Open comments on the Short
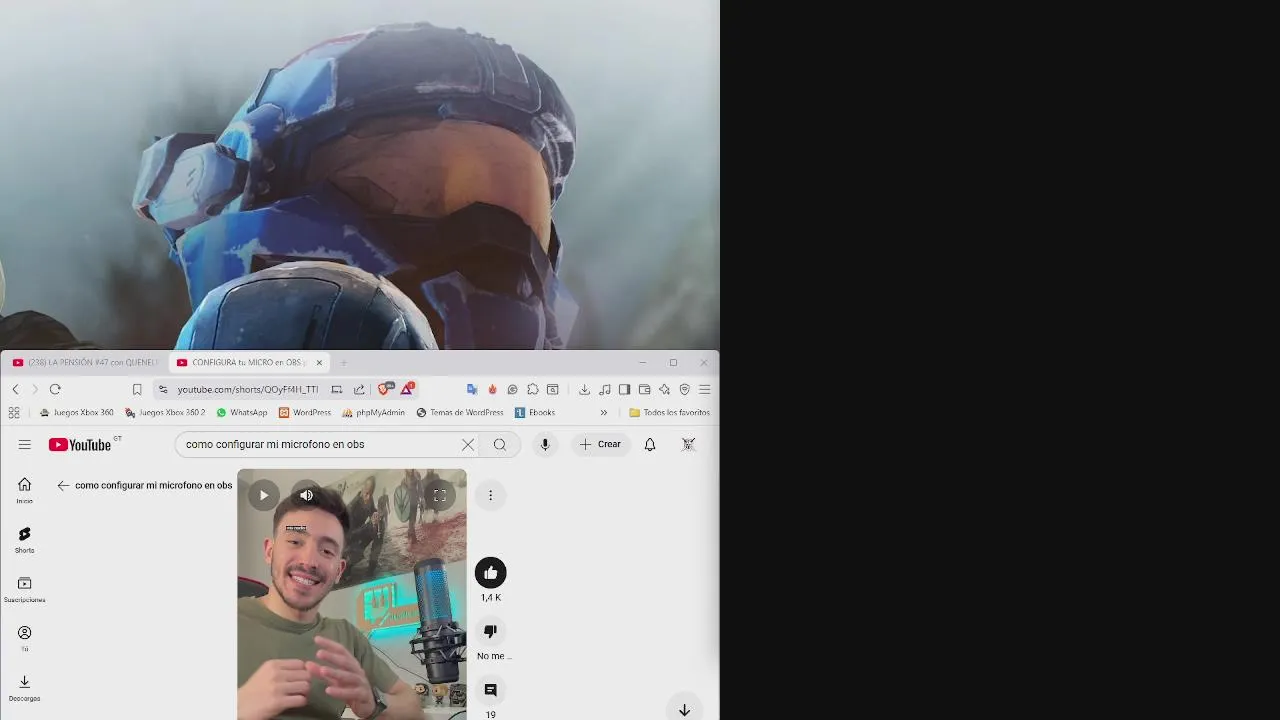This screenshot has width=1280, height=720. (490, 690)
